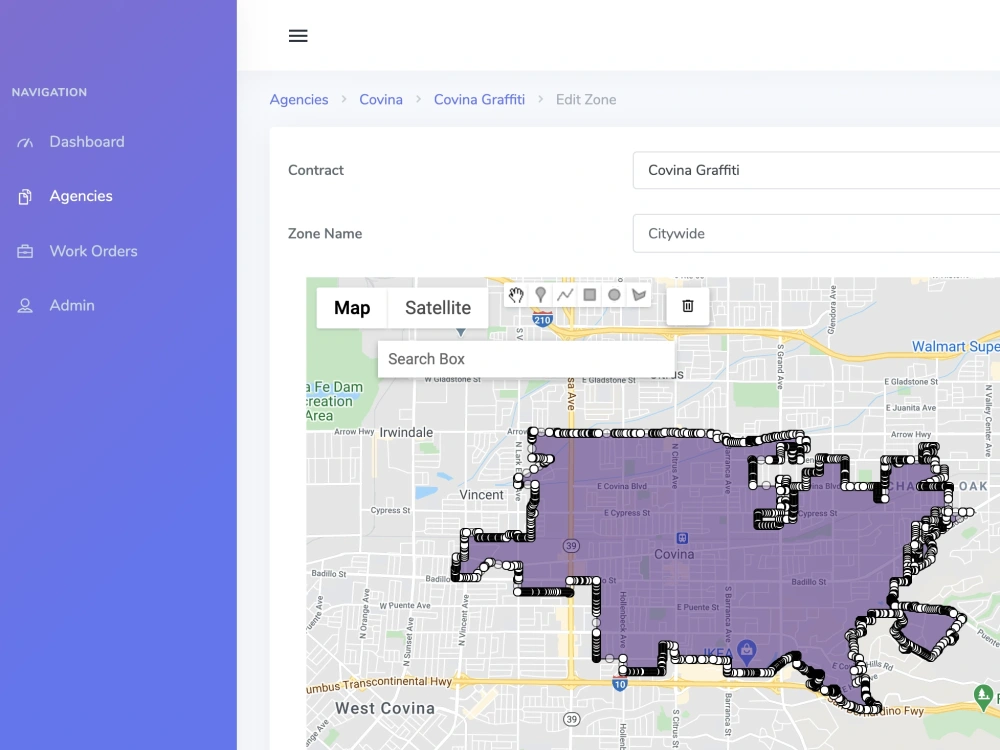
Task: Click the Edit Zone breadcrumb text
Action: point(586,99)
